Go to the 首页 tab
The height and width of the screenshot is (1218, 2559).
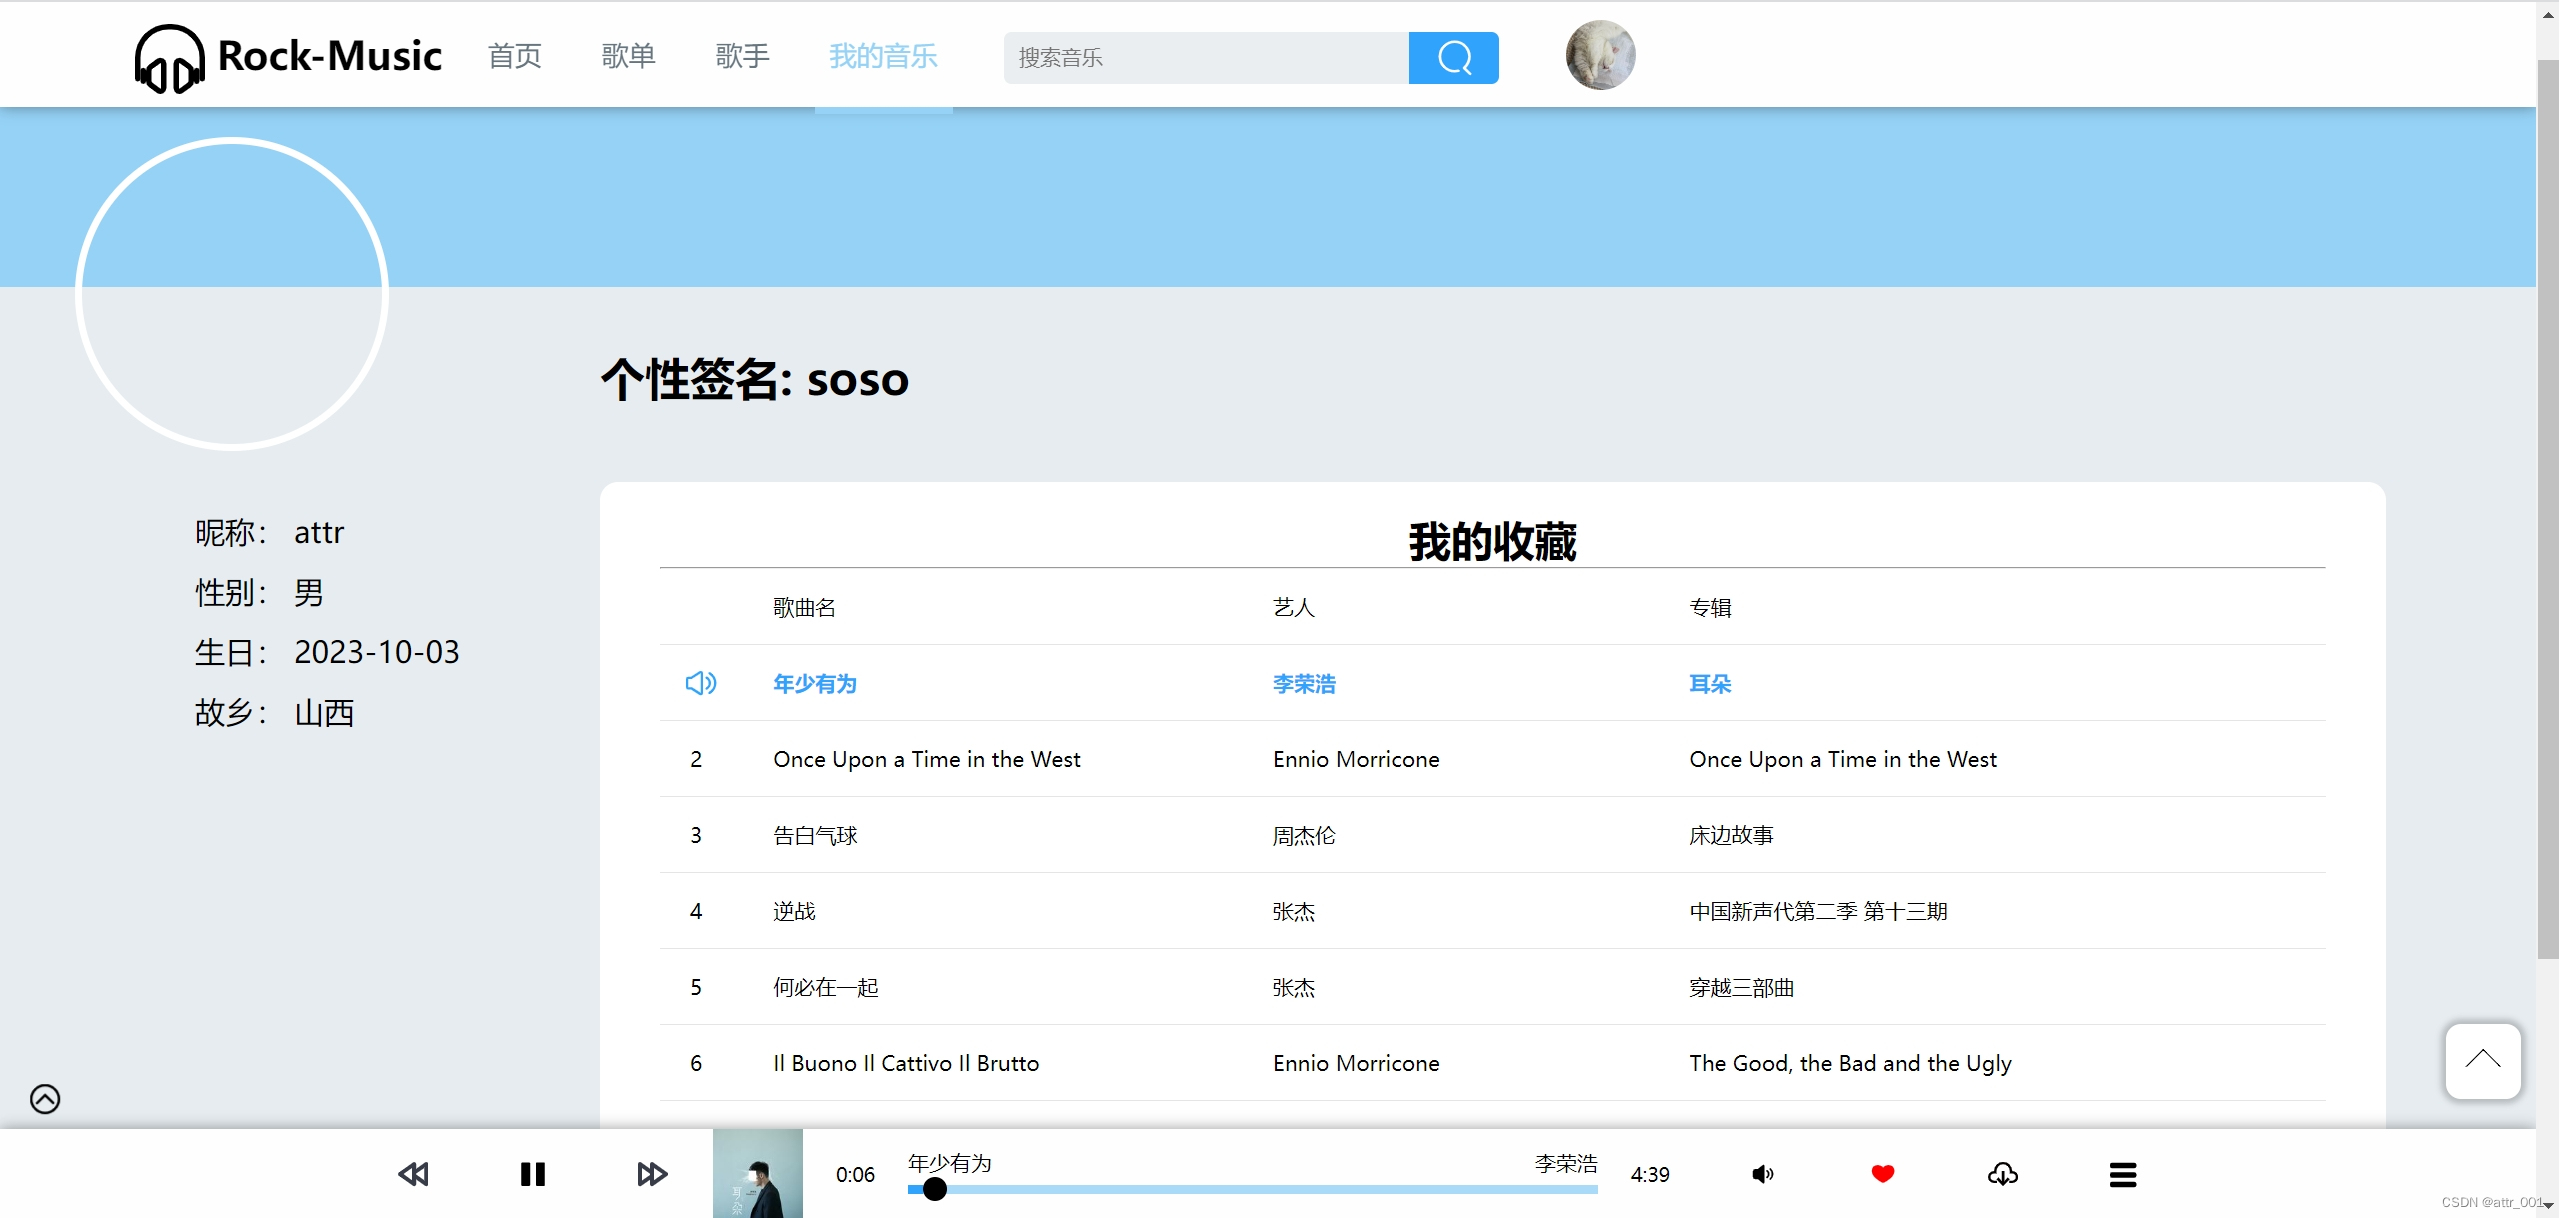click(x=515, y=56)
